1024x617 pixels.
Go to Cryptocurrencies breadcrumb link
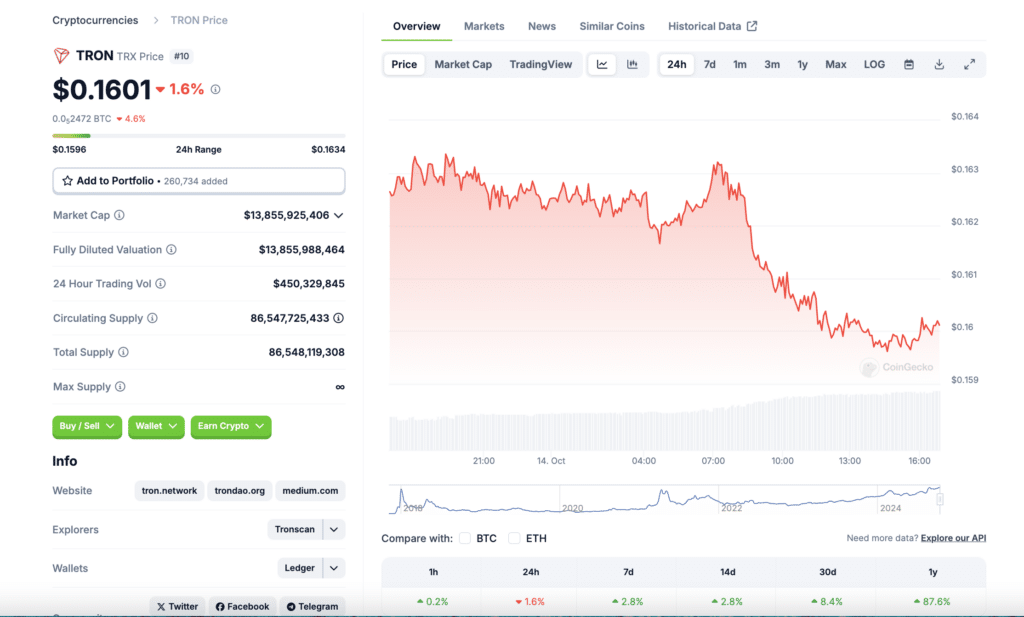point(95,20)
